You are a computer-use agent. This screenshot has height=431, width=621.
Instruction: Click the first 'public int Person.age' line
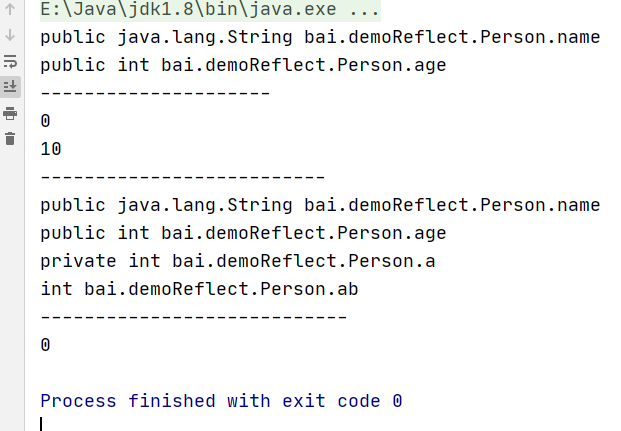(x=243, y=65)
